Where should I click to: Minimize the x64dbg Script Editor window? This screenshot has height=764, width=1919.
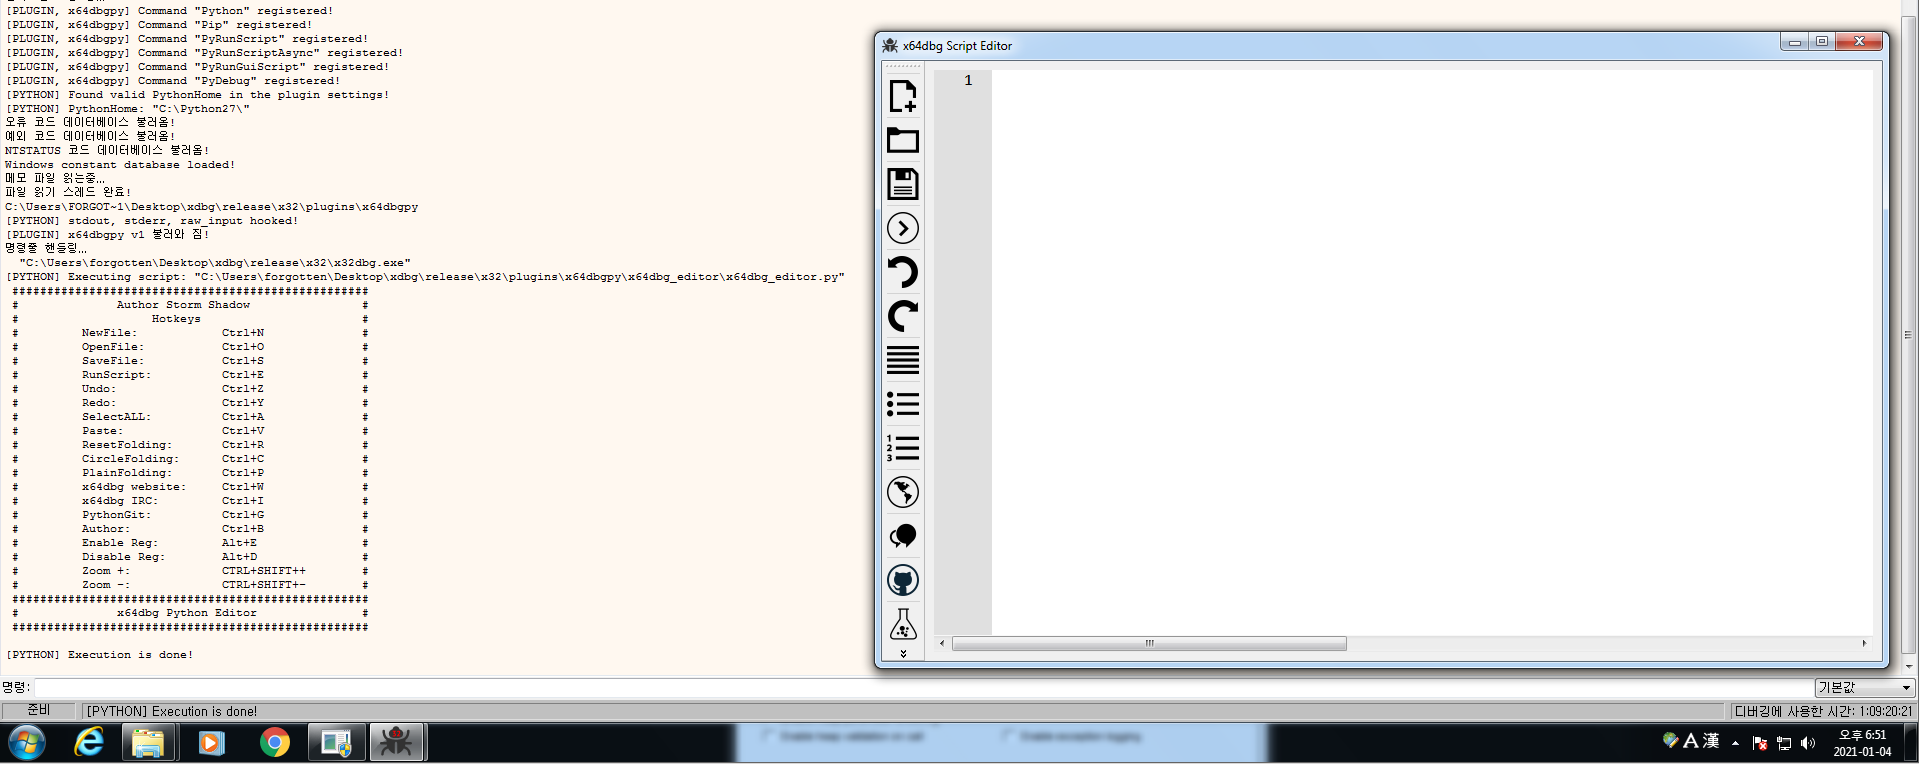pos(1795,41)
